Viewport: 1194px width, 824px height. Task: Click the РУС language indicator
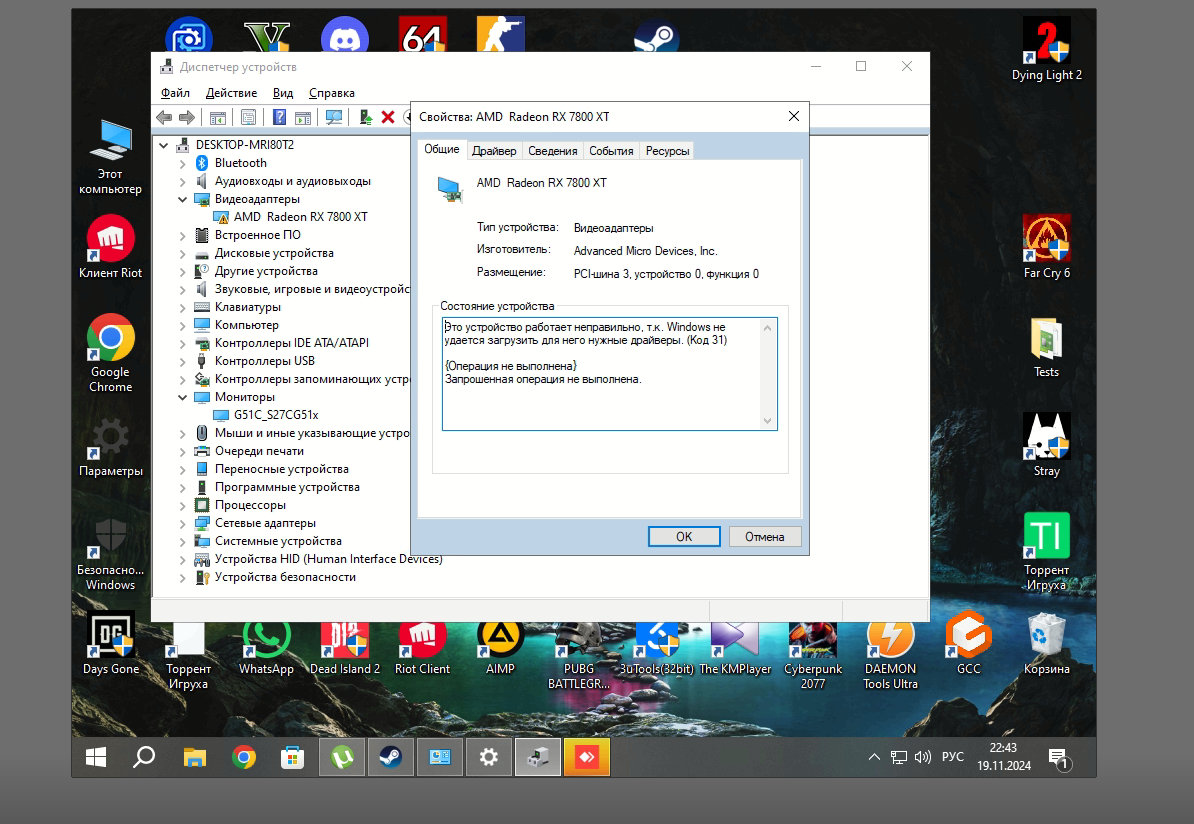[953, 757]
